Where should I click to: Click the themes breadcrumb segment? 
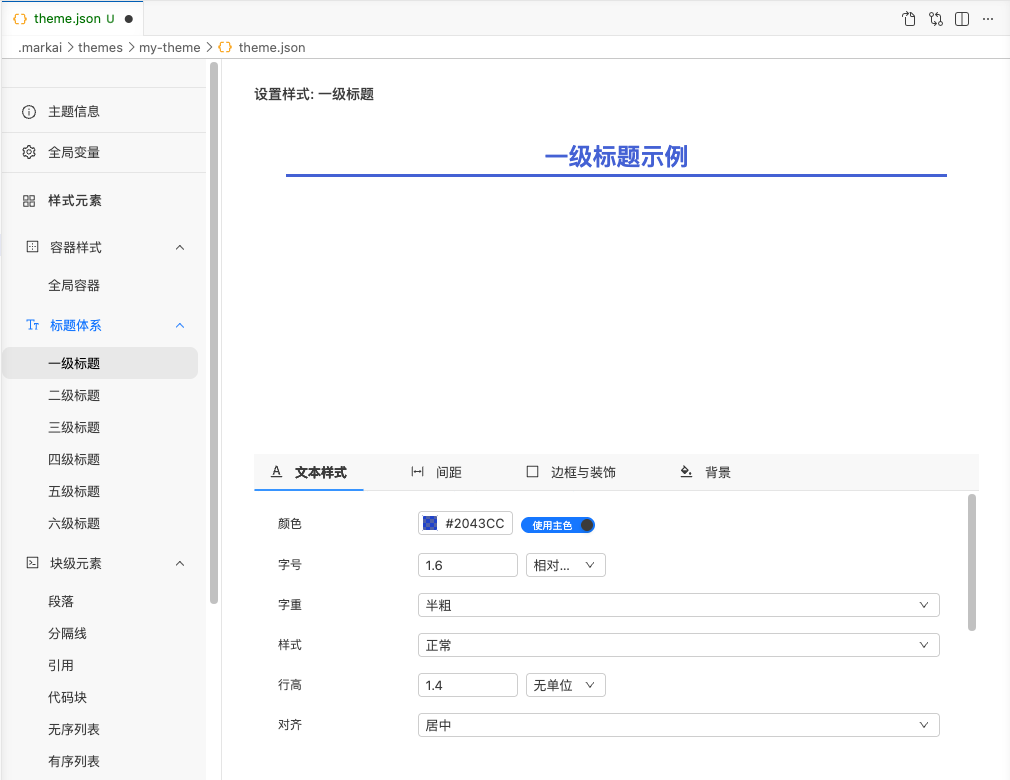pos(100,48)
